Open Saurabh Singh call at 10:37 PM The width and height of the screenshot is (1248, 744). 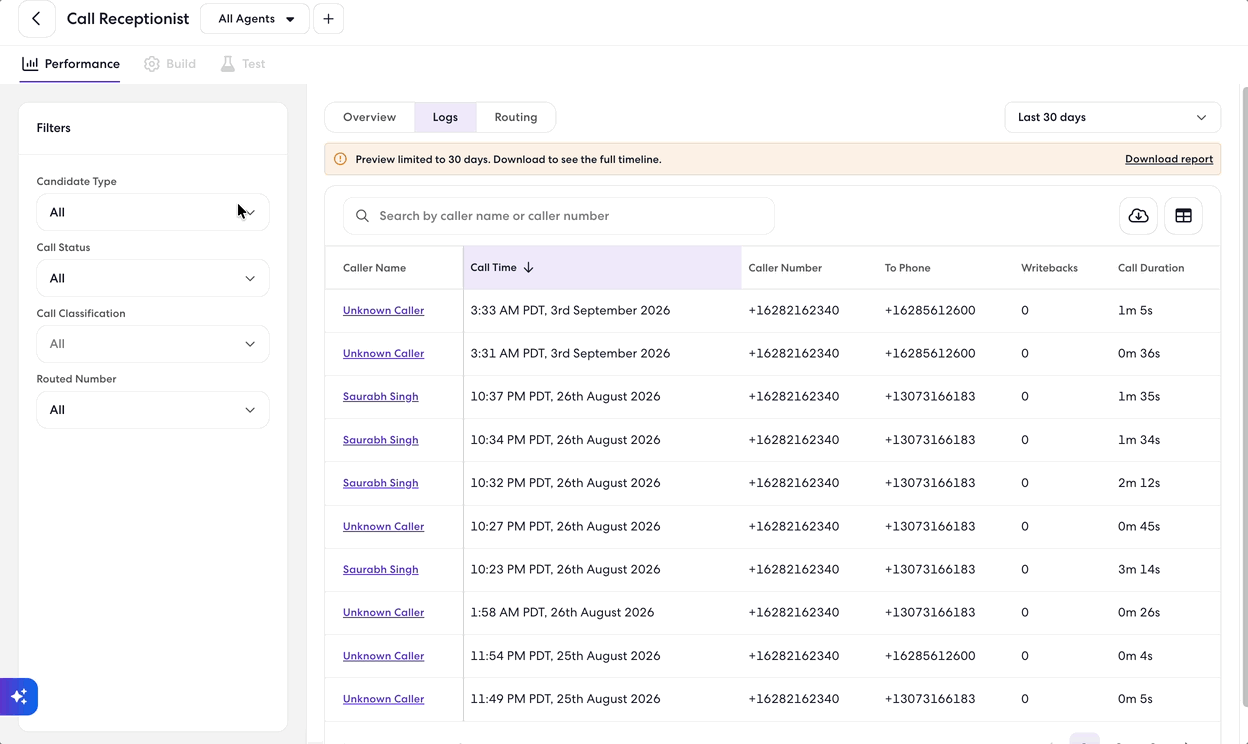[x=380, y=397]
